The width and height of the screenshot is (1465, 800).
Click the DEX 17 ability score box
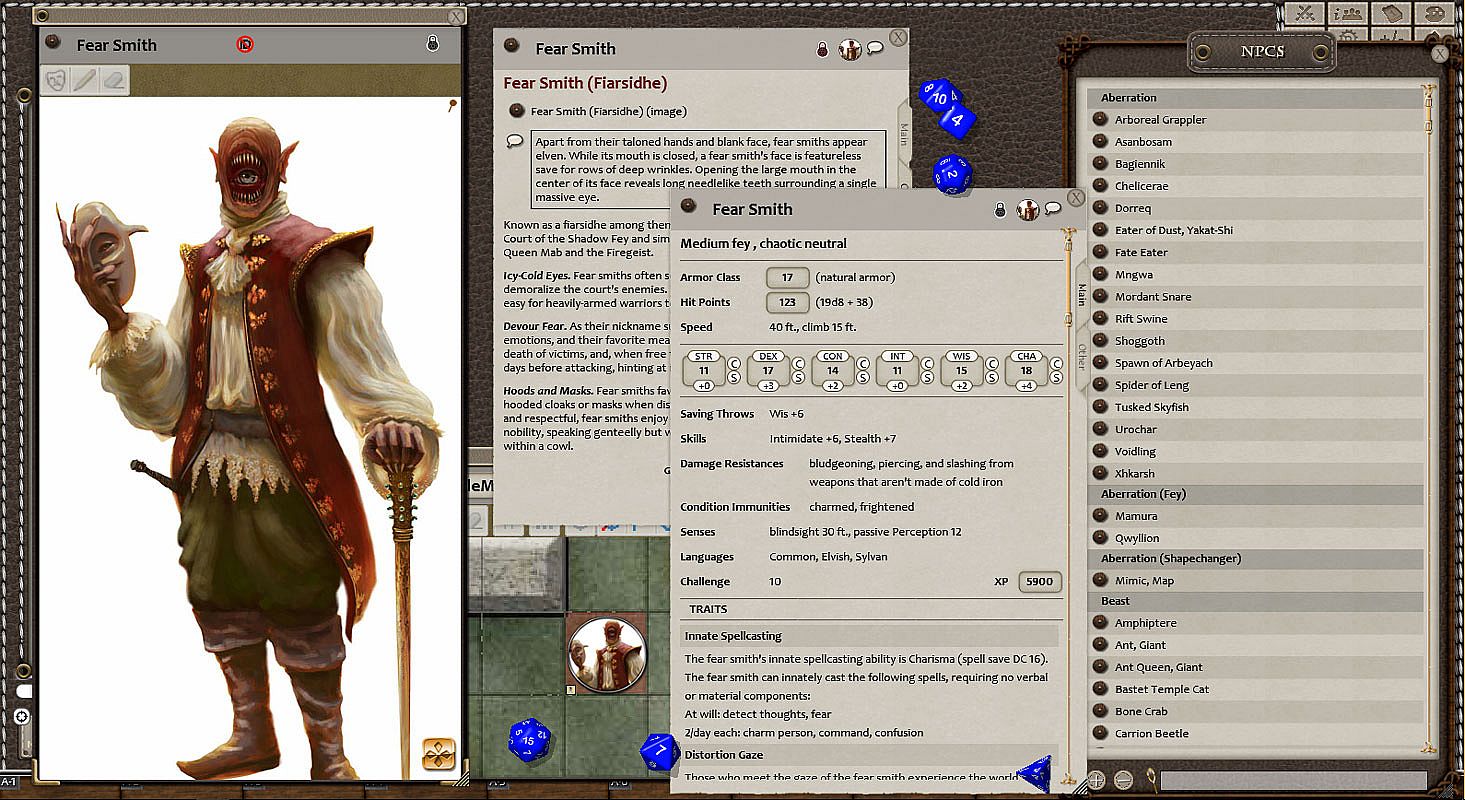click(768, 370)
